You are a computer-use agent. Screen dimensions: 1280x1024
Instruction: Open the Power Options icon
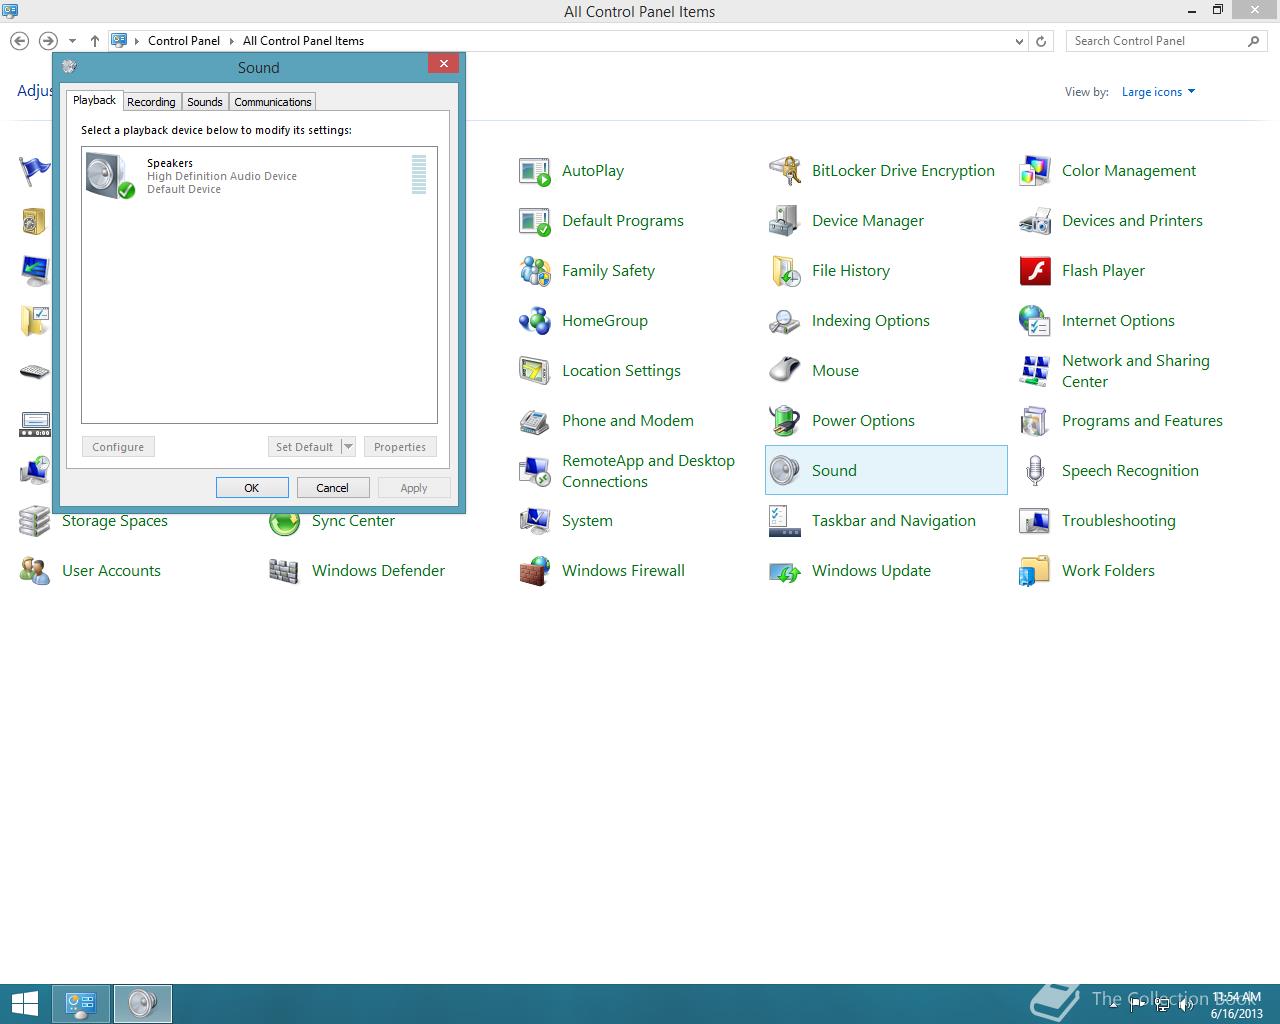tap(785, 421)
